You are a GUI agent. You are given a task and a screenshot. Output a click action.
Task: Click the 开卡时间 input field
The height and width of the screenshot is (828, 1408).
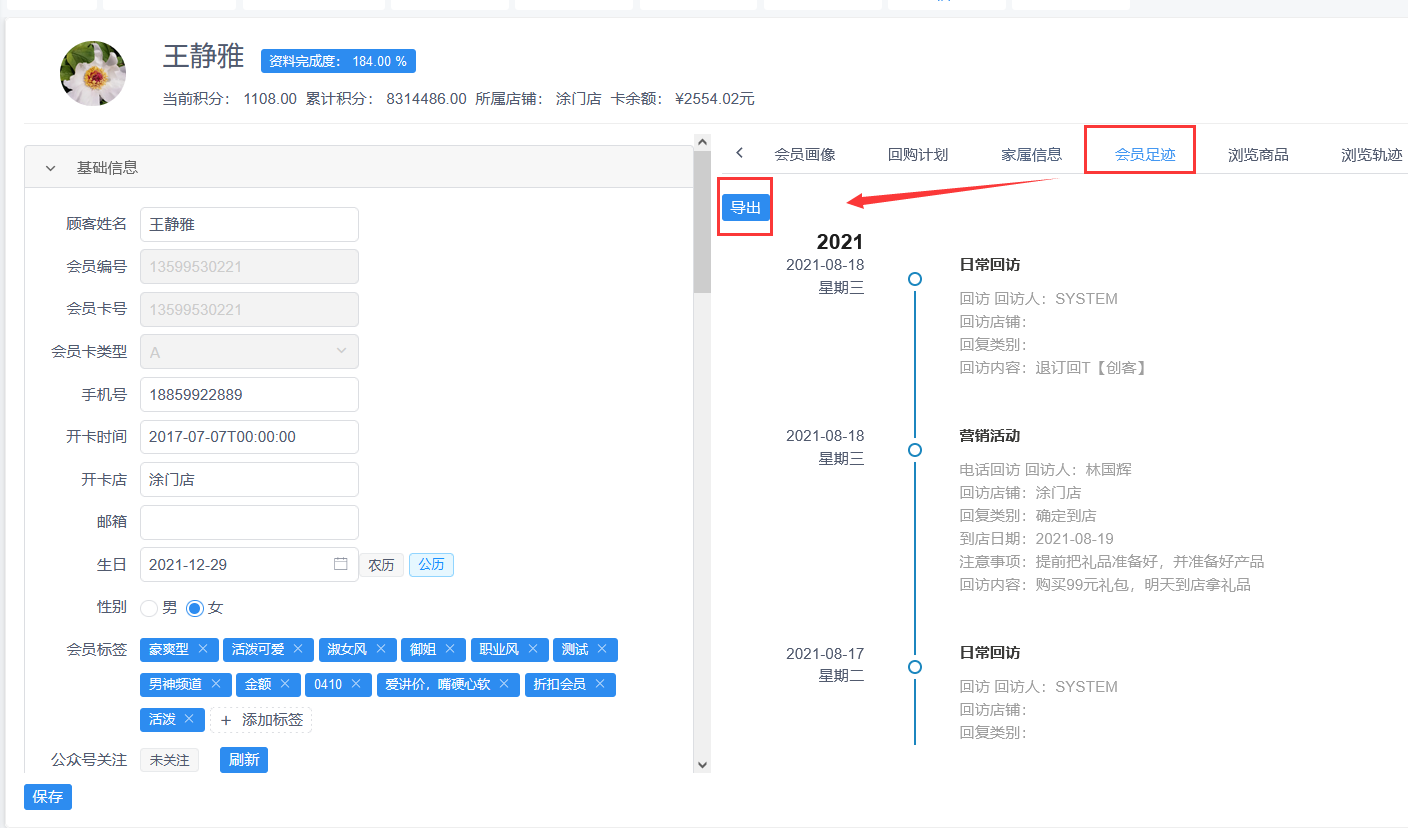[249, 437]
